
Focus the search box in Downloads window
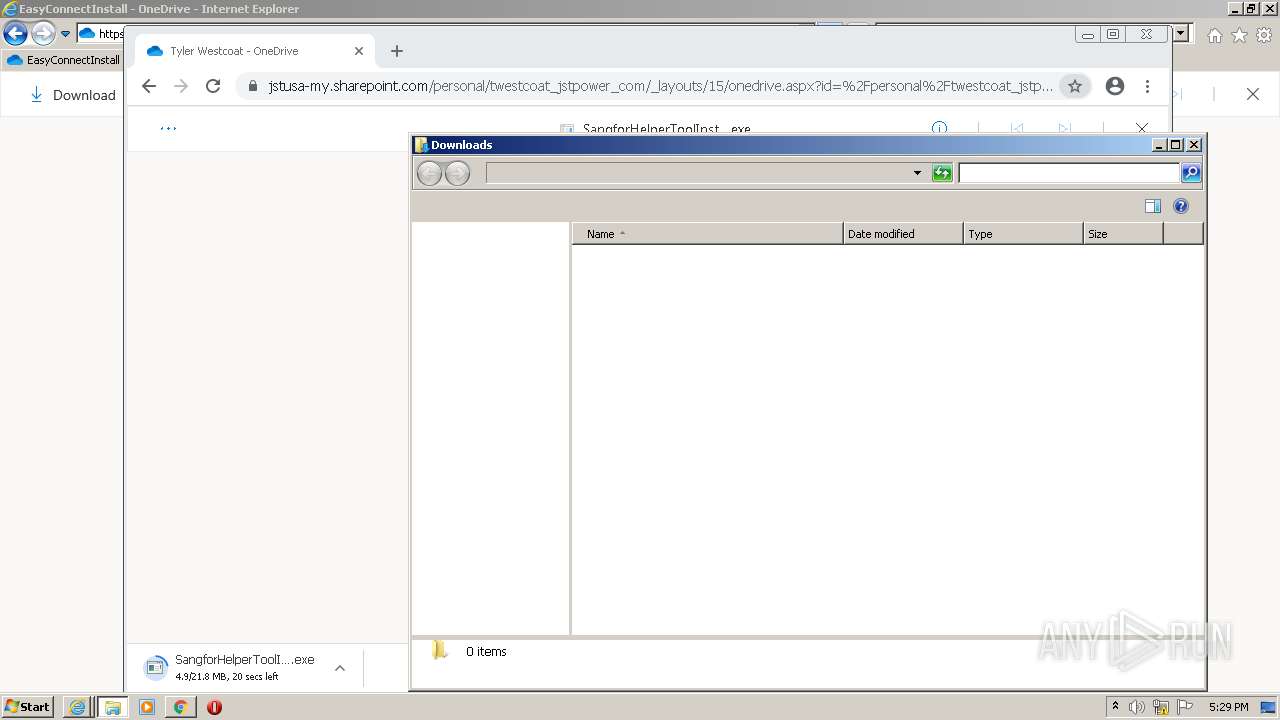coord(1069,173)
